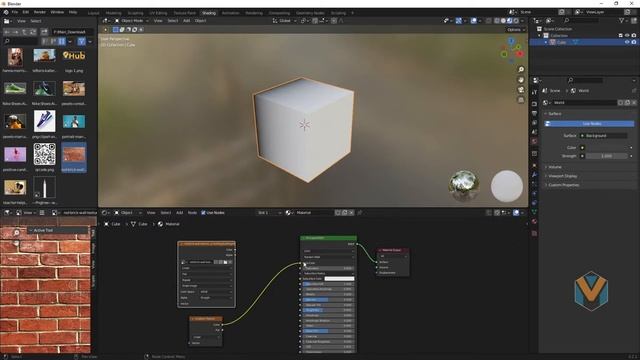Click the viewport zoom magnifier icon
640x360 pixels.
521,69
